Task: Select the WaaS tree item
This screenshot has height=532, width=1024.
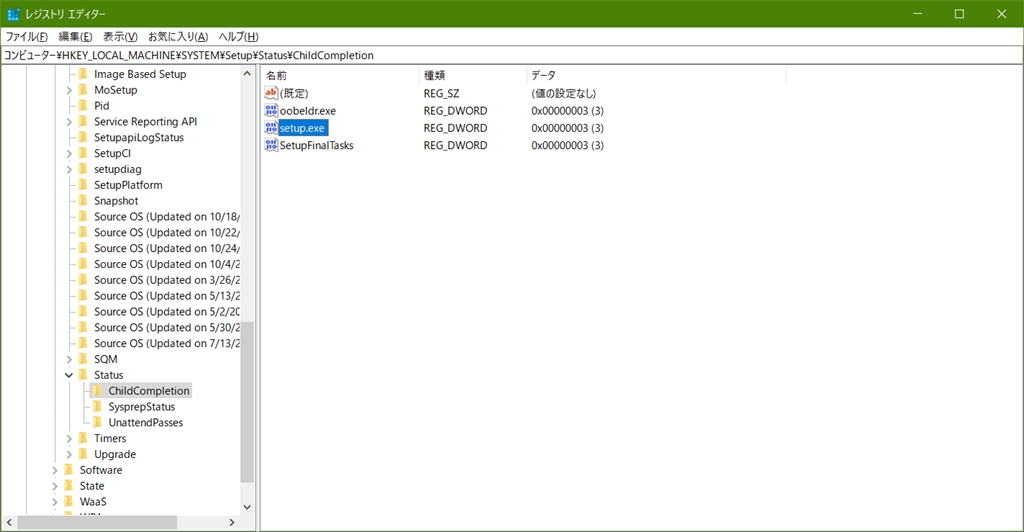Action: click(93, 502)
